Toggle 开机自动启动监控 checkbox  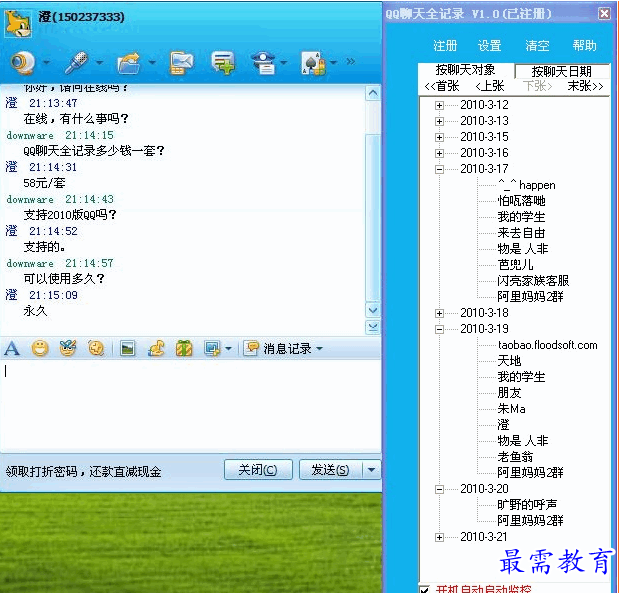pos(424,589)
